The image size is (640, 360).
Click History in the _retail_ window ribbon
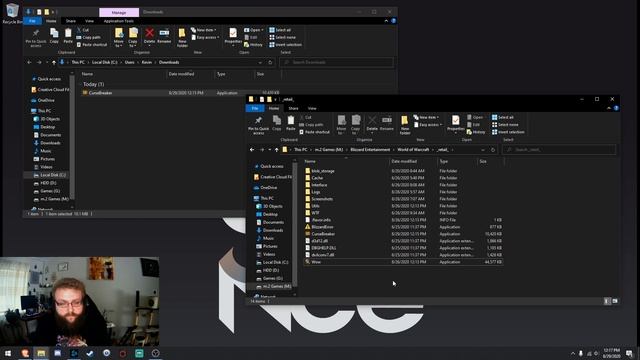[x=476, y=132]
